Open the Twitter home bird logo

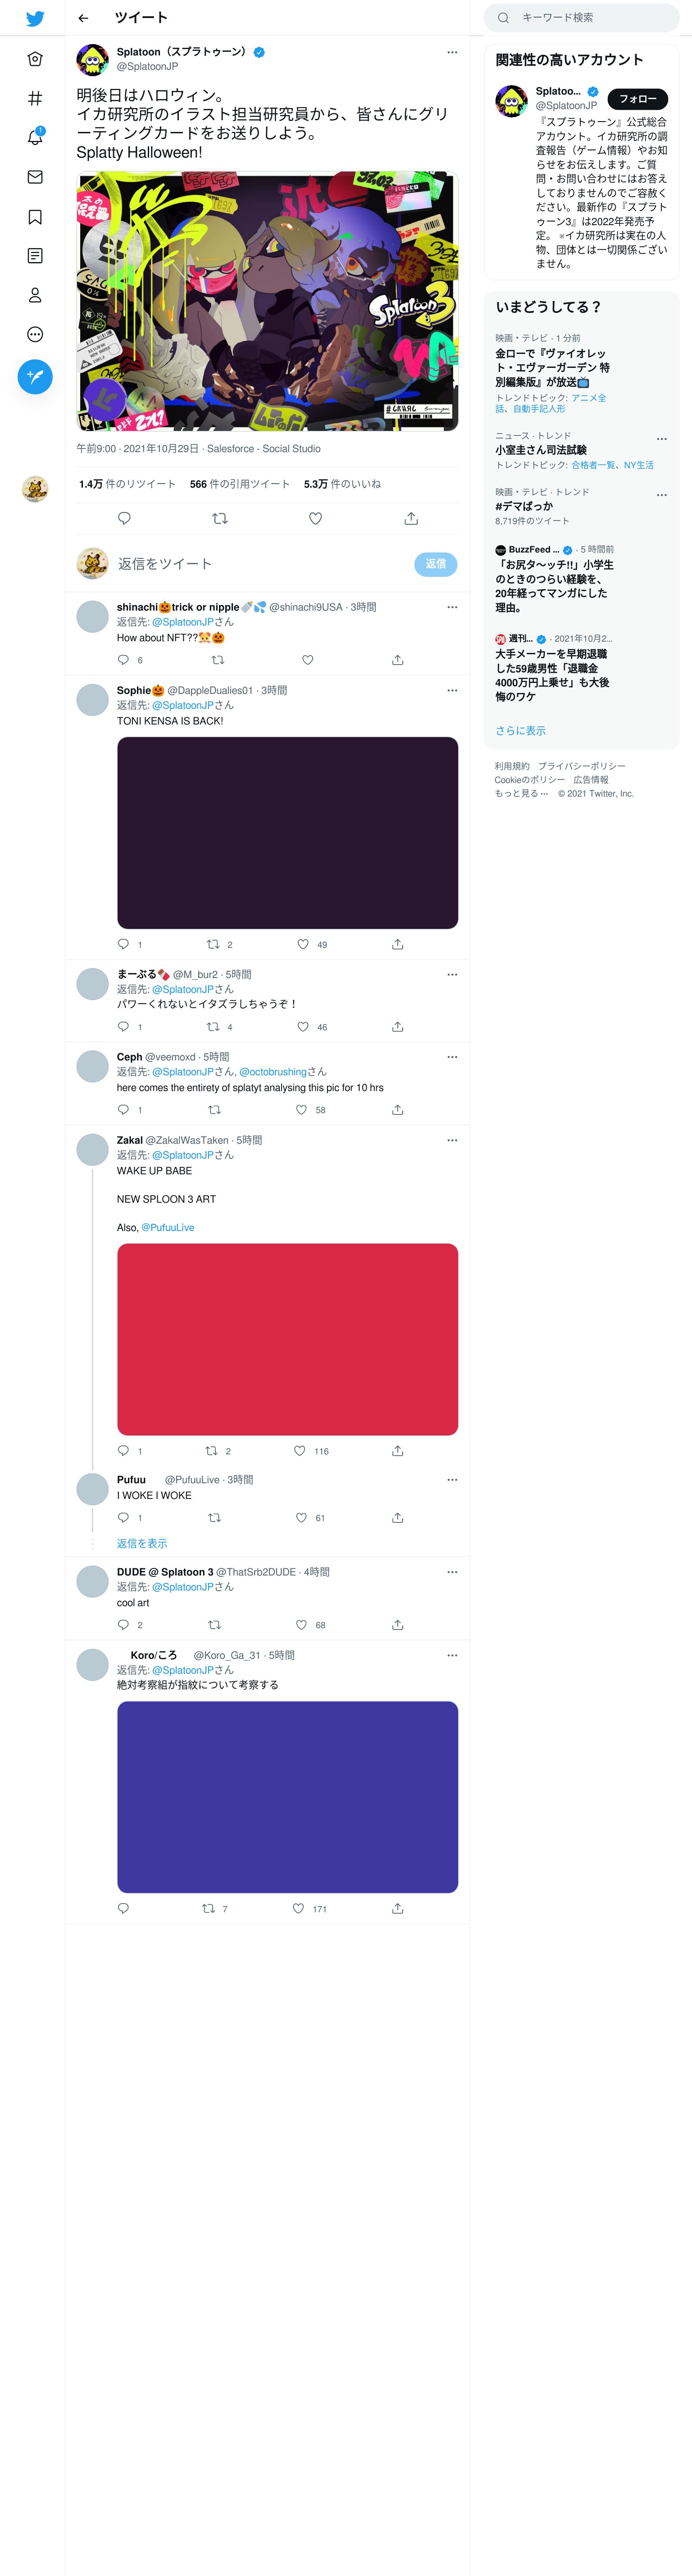[35, 18]
